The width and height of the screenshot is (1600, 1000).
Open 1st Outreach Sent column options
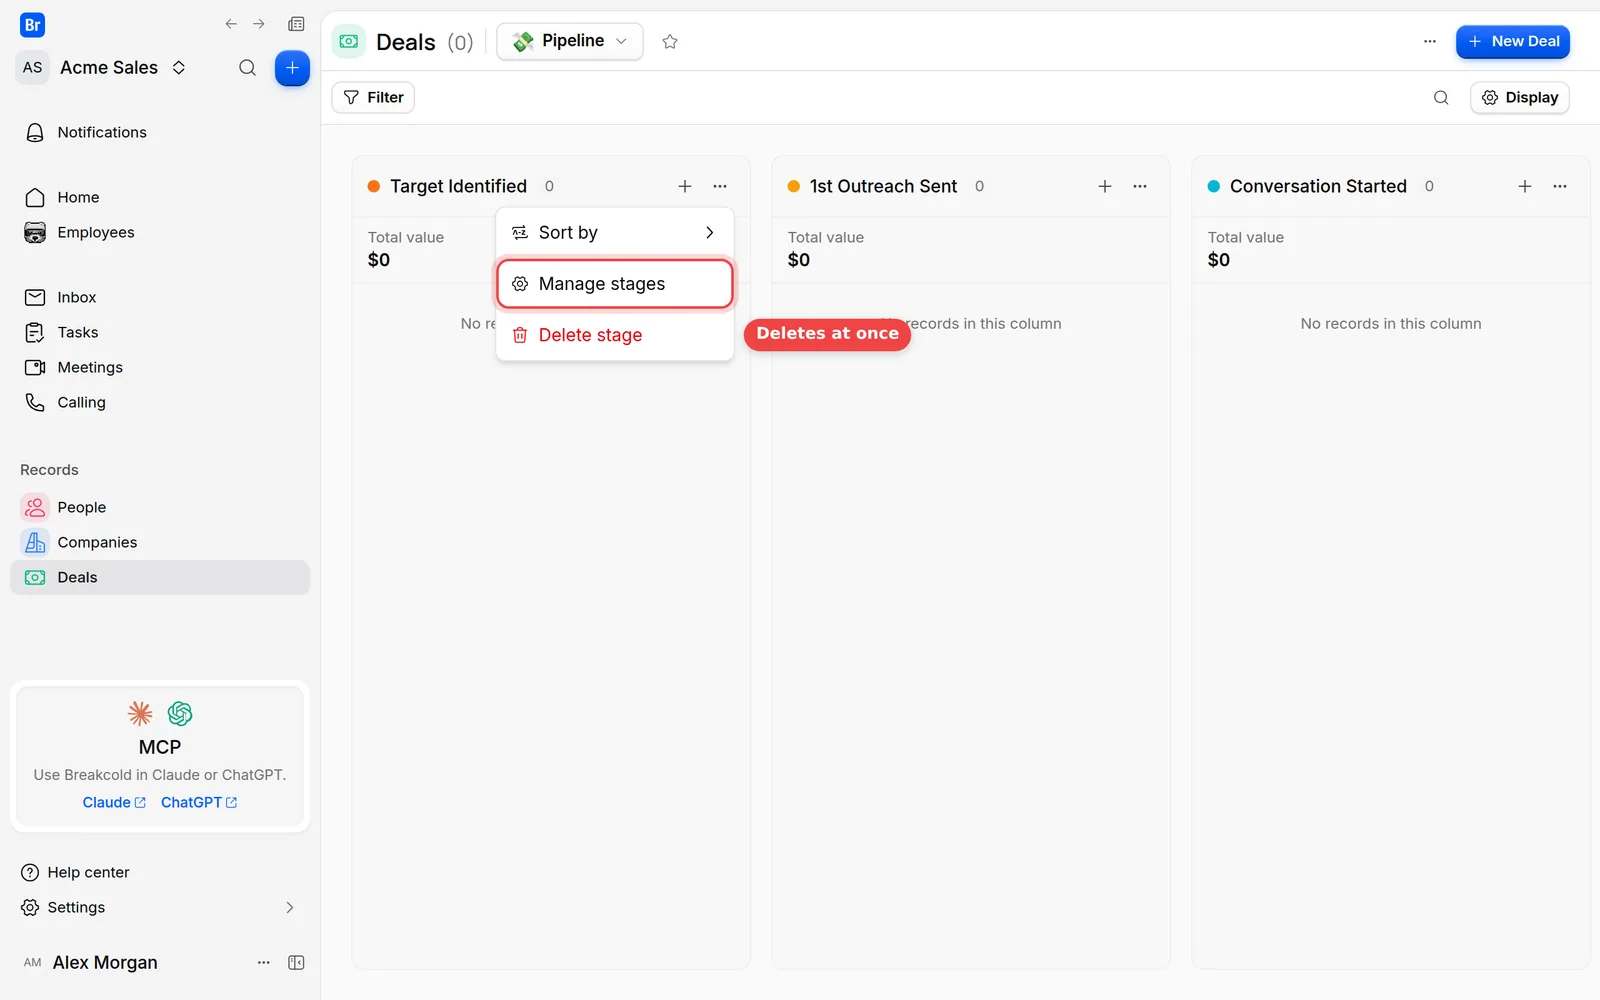coord(1140,186)
